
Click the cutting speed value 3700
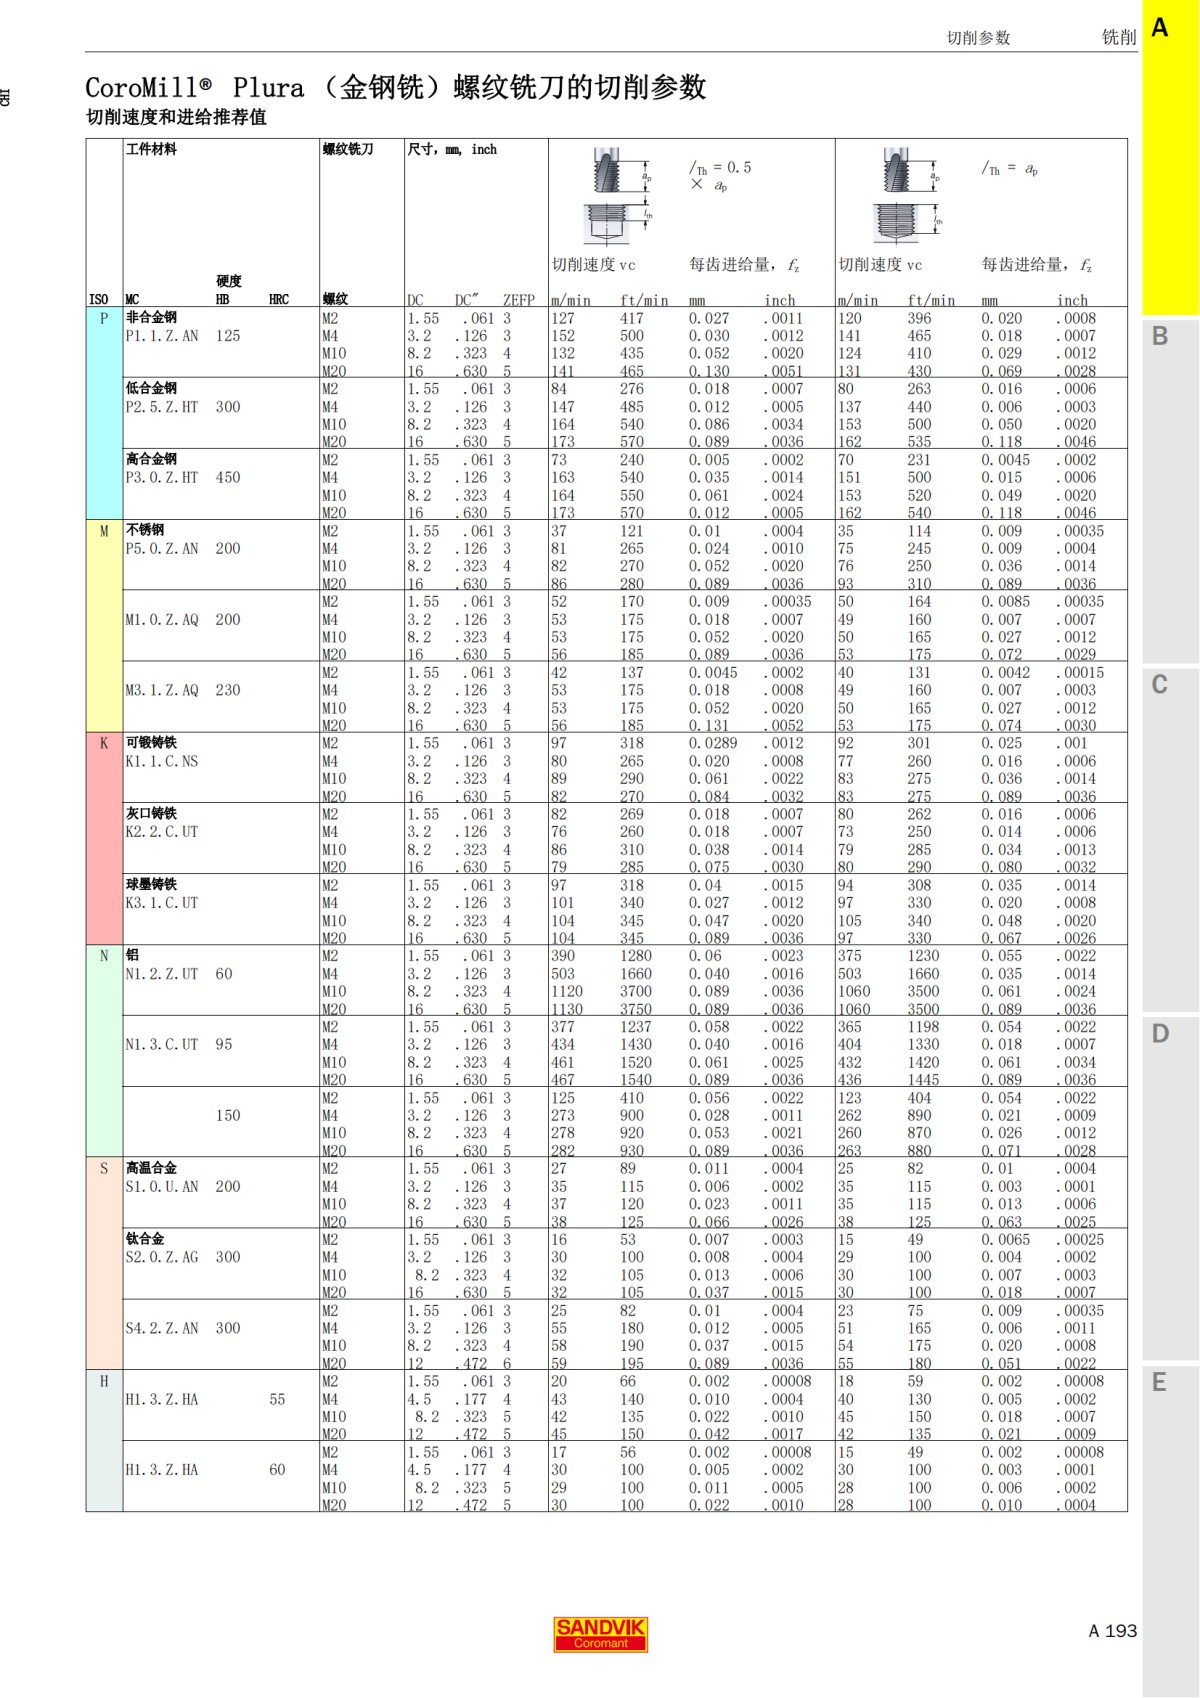coord(636,991)
